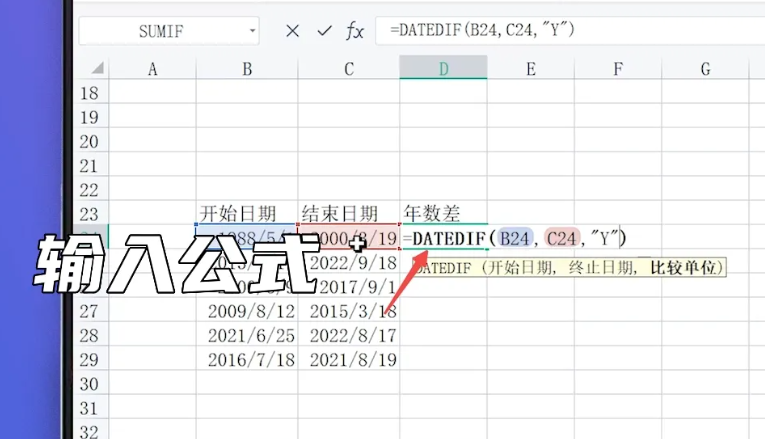765x439 pixels.
Task: Select column G header
Action: tap(705, 69)
